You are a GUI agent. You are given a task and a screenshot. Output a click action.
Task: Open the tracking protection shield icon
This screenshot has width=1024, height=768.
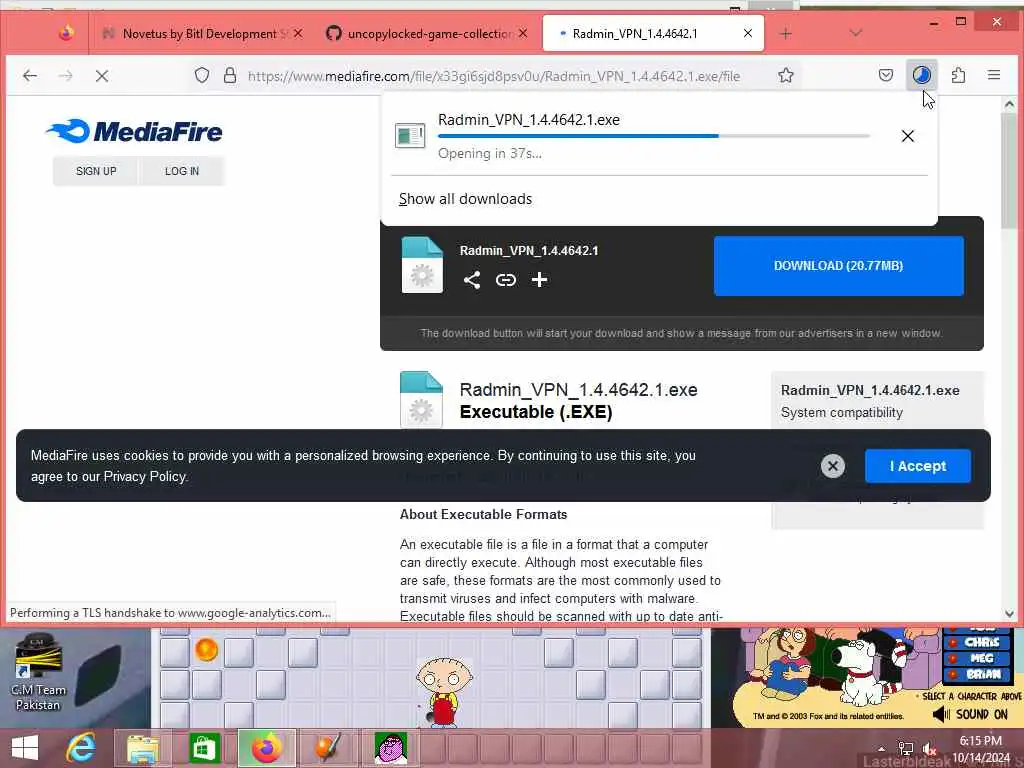(x=202, y=76)
